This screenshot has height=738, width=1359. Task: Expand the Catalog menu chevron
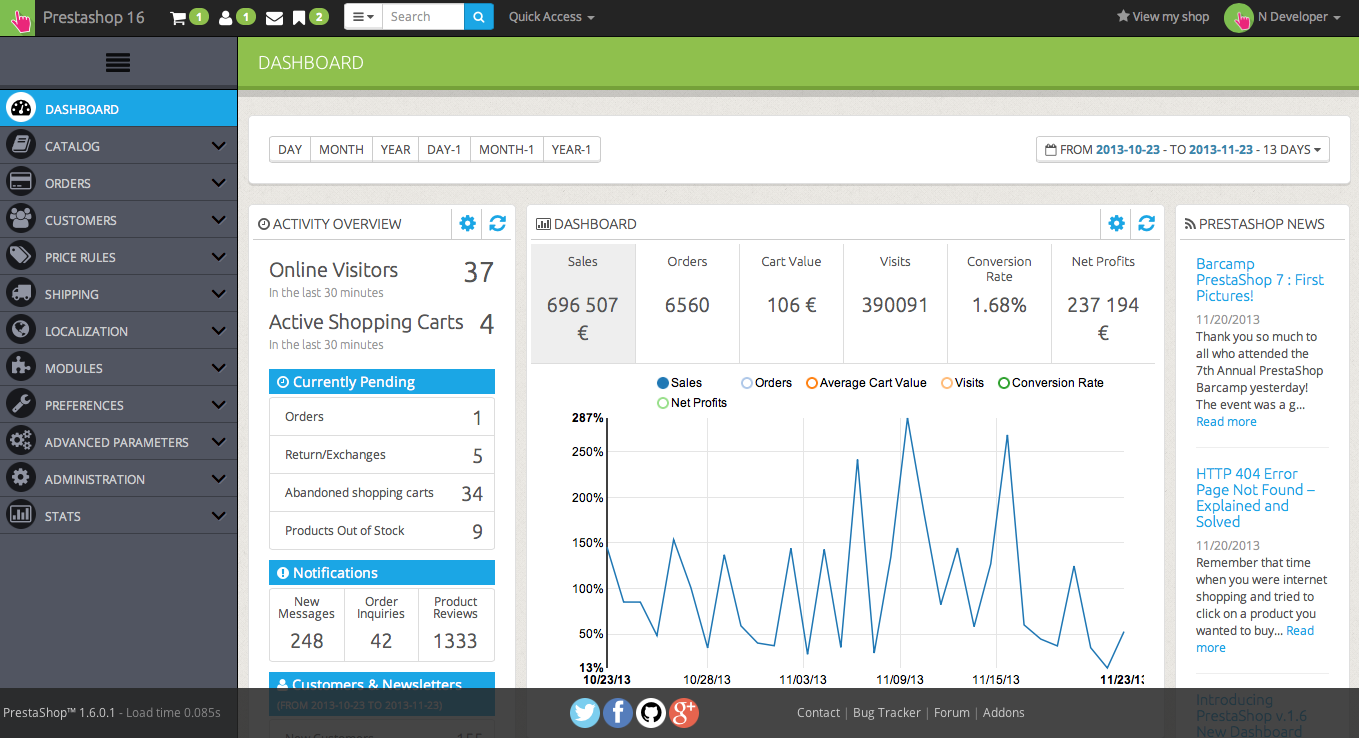click(219, 146)
